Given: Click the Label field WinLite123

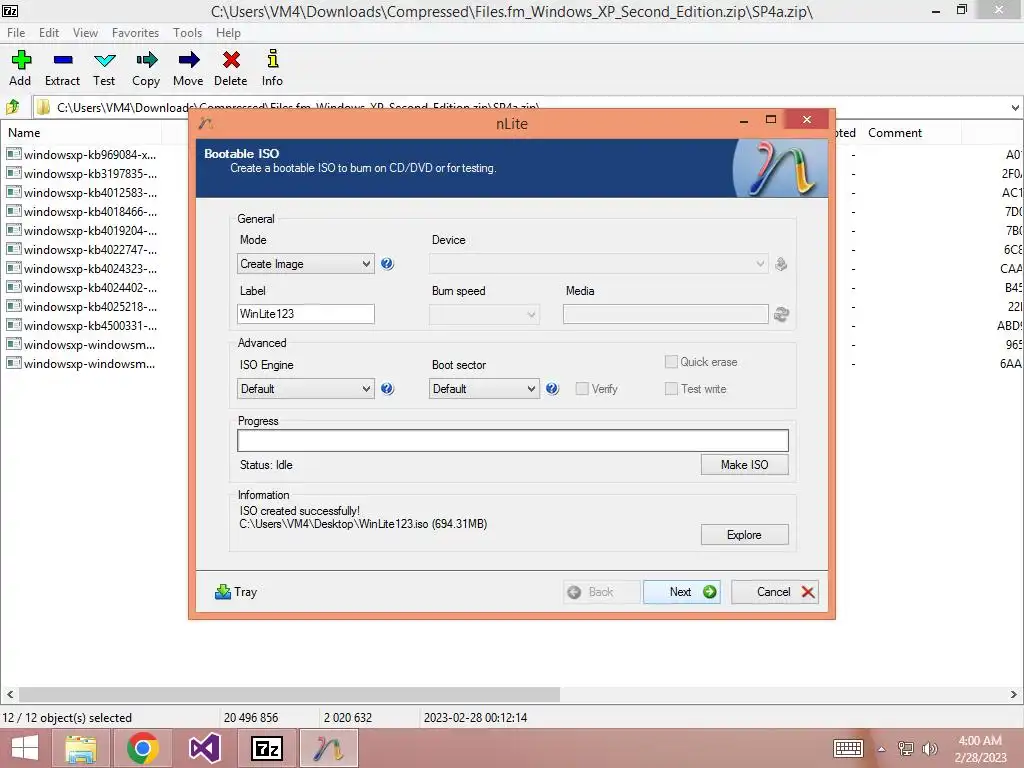Looking at the screenshot, I should [306, 314].
